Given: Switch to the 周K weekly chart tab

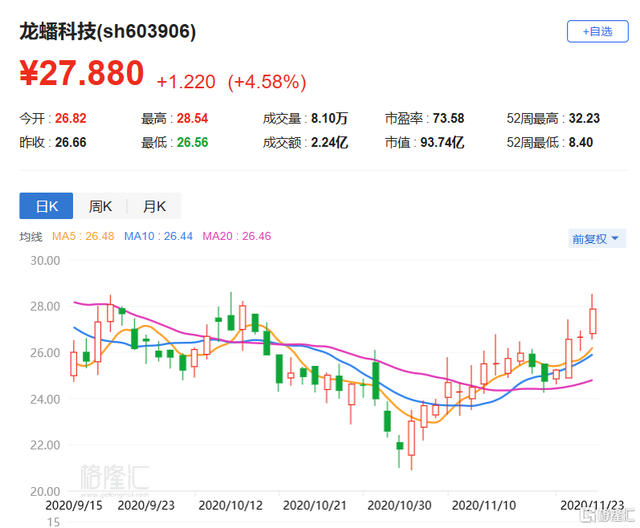Looking at the screenshot, I should [100, 206].
